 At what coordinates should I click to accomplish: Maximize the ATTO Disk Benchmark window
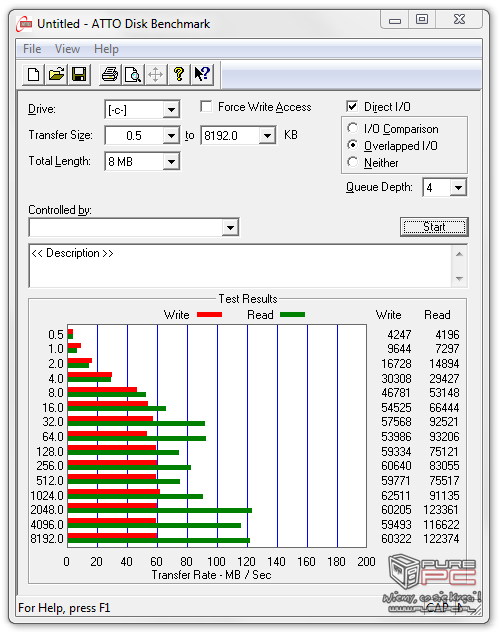click(x=422, y=20)
